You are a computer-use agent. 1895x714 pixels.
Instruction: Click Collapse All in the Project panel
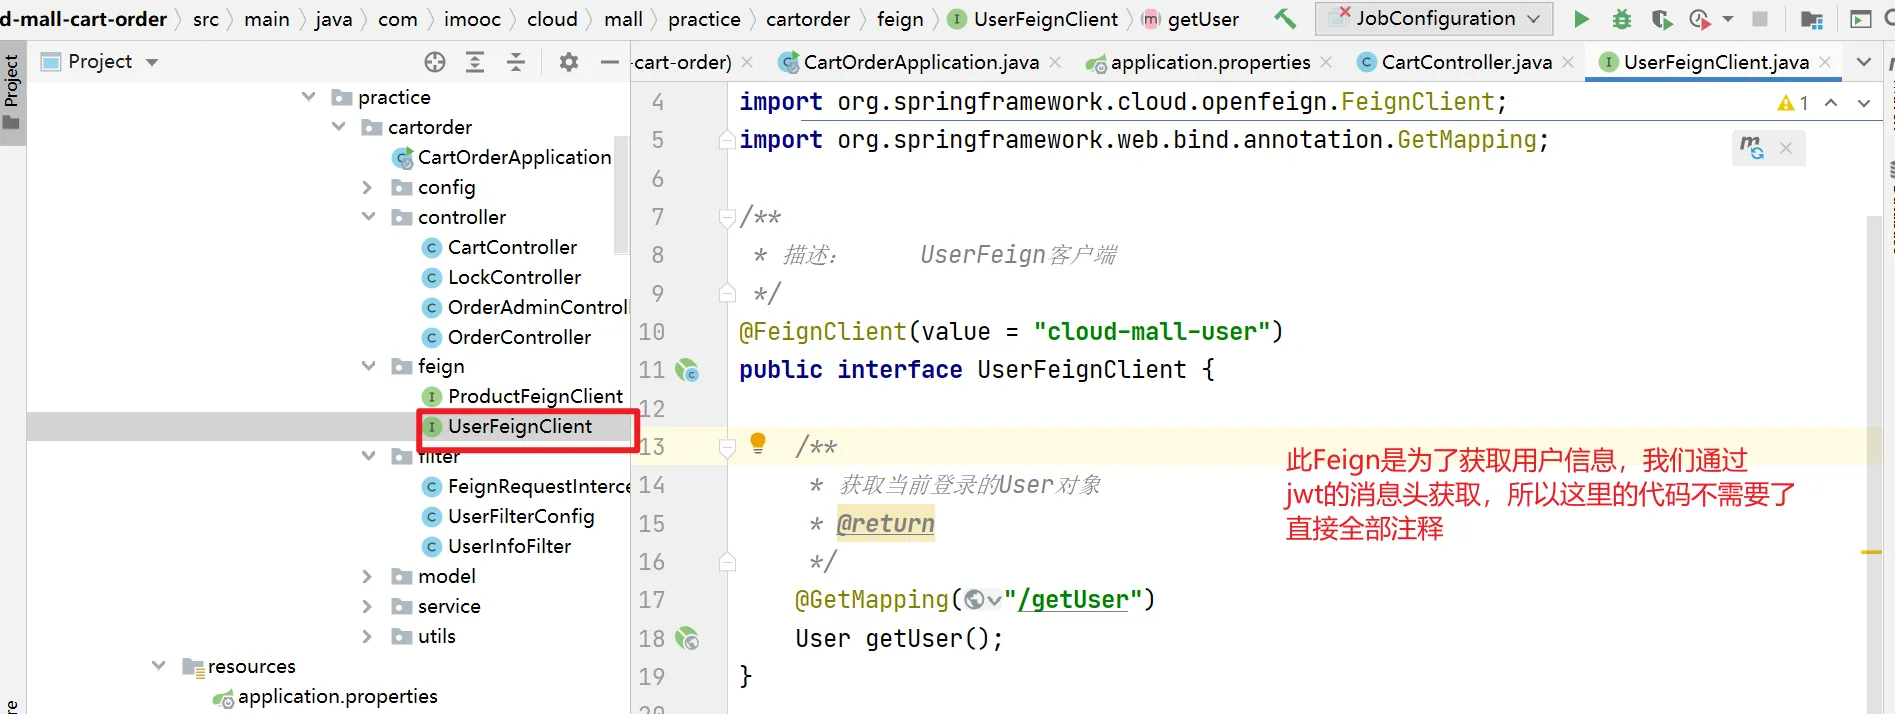516,62
